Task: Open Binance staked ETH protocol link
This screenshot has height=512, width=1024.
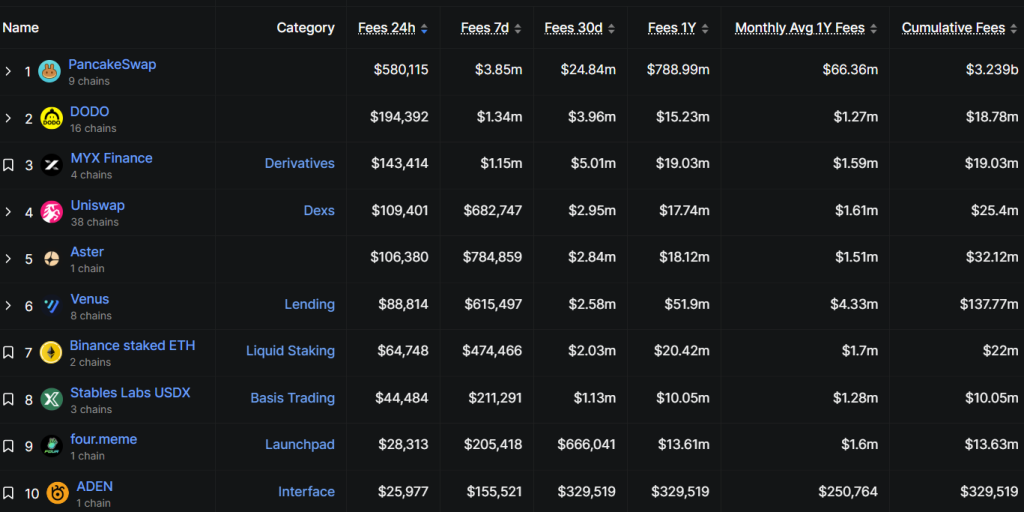Action: click(x=133, y=345)
